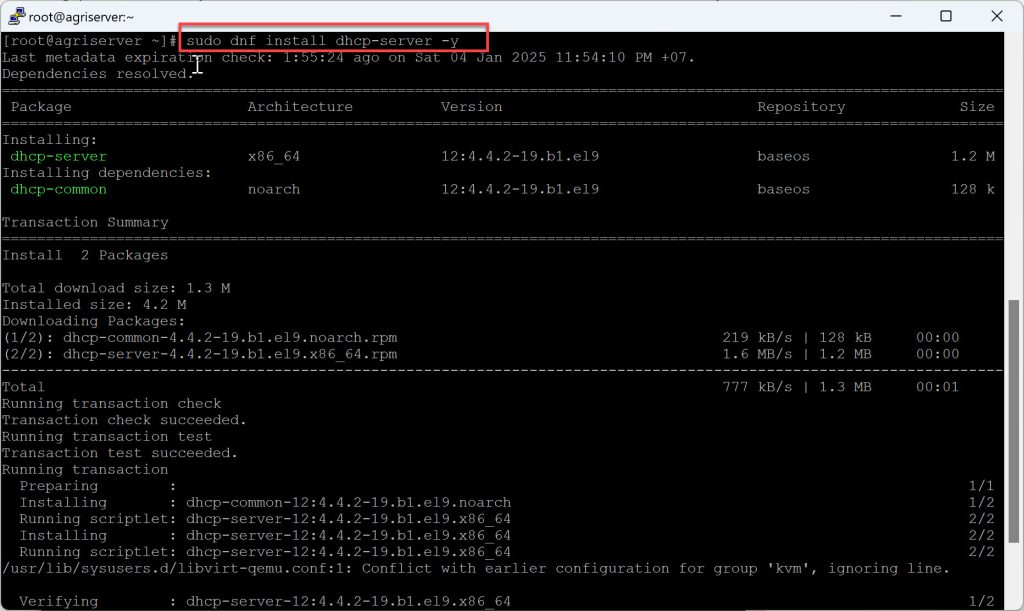This screenshot has height=611, width=1024.
Task: Click the 'Downloading Packages:' line
Action: 93,321
